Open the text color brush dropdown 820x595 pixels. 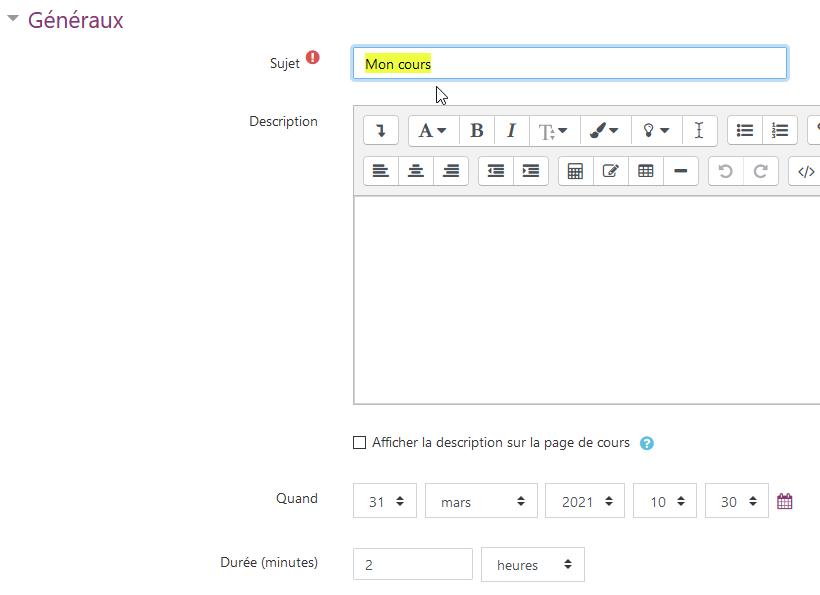(604, 131)
